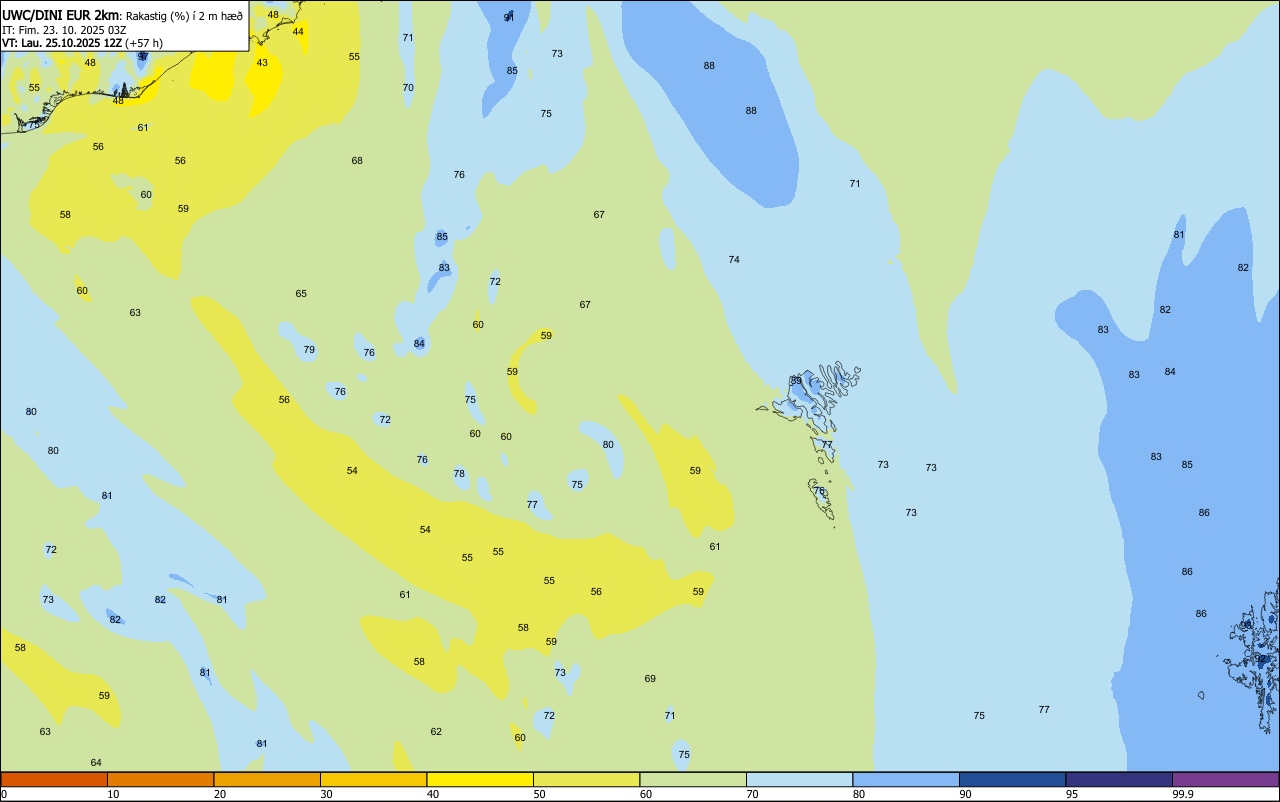Click the 'IT: Fim. 23. 10. 2025 03Z' line
Screen dimensions: 1280x802
[64, 30]
